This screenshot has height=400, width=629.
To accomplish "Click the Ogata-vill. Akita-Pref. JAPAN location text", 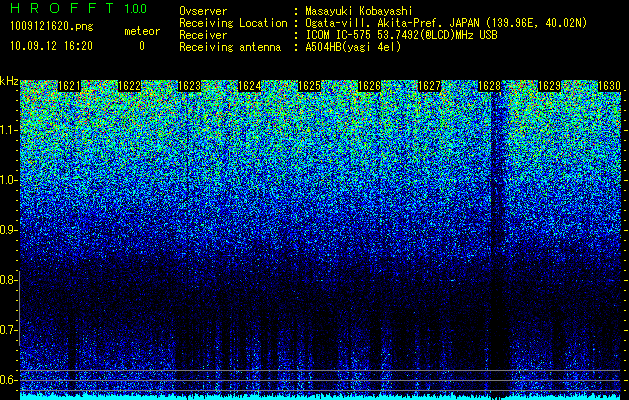I will pos(446,23).
